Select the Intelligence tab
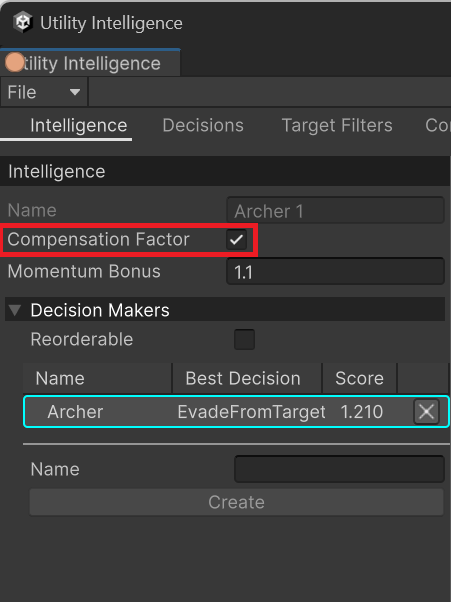The image size is (451, 602). tap(79, 125)
